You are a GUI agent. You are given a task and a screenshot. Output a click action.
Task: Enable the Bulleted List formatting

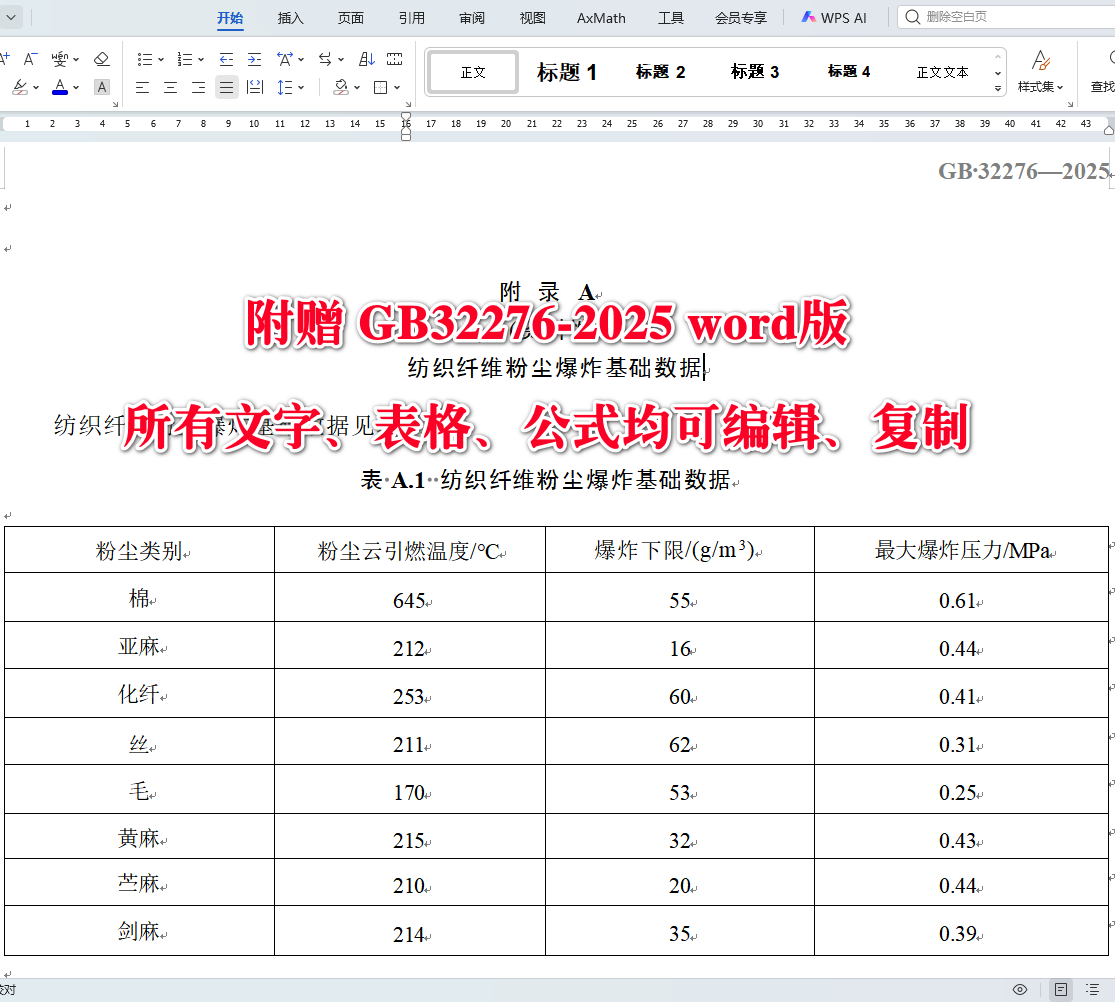(x=143, y=58)
